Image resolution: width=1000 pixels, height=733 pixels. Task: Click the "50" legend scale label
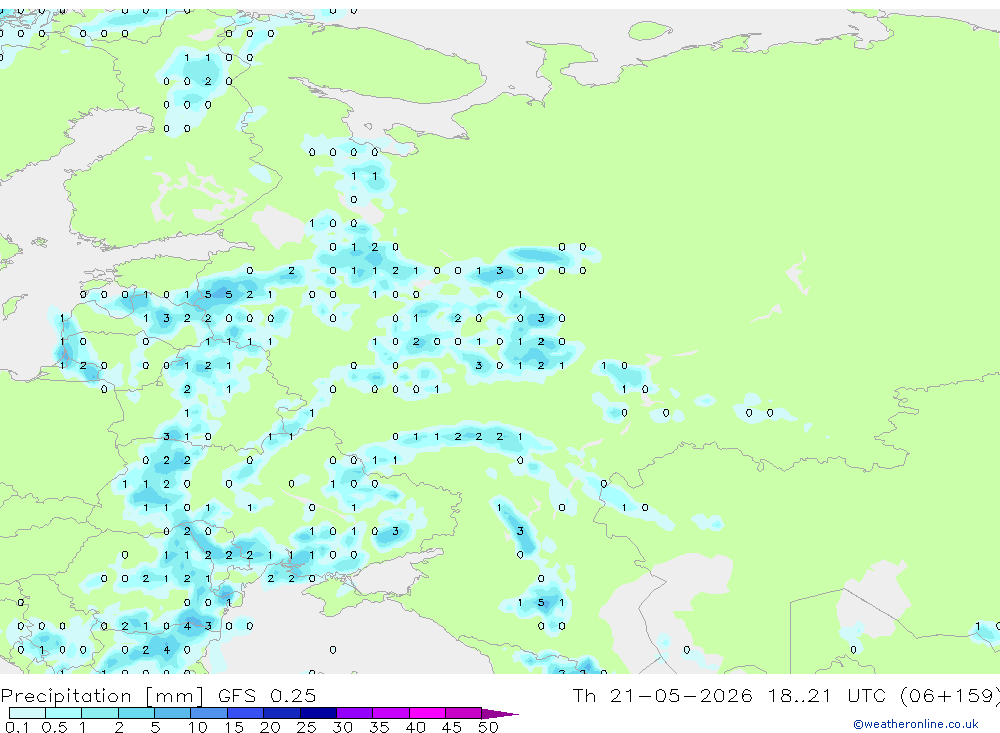488,727
